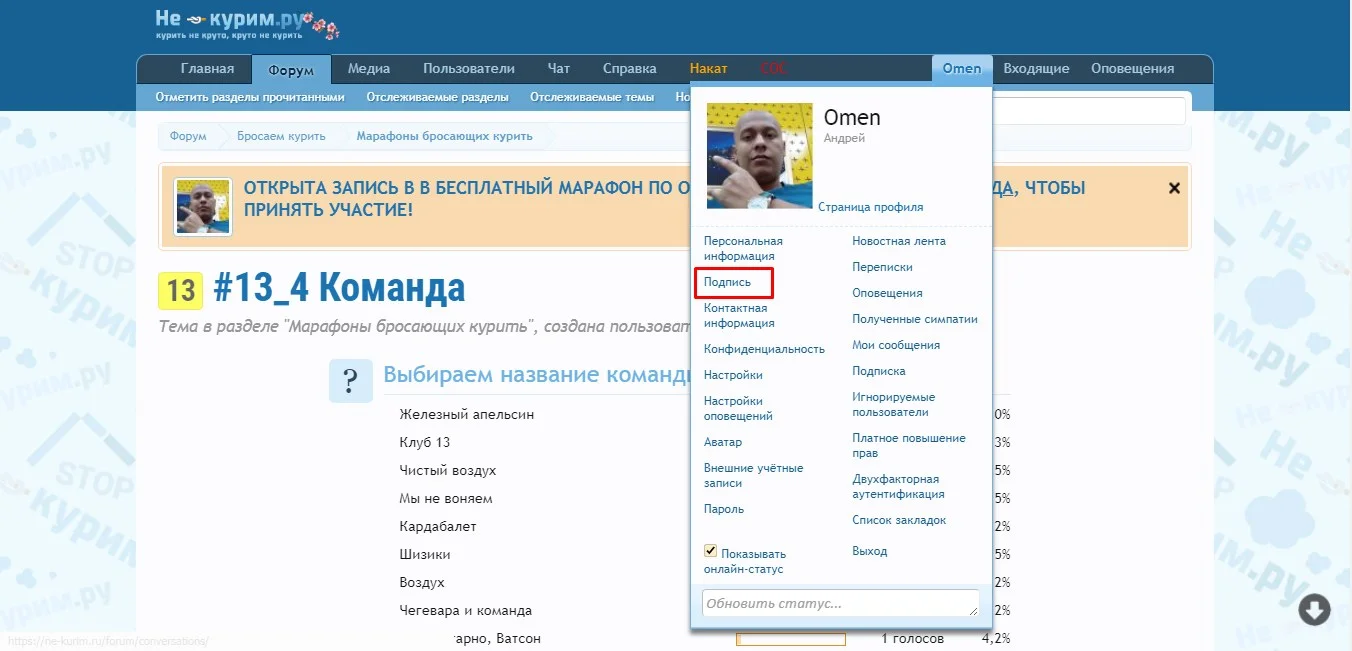Go to Марафоны бросающих курить breadcrumb
Screen dimensions: 1352x651
[444, 136]
